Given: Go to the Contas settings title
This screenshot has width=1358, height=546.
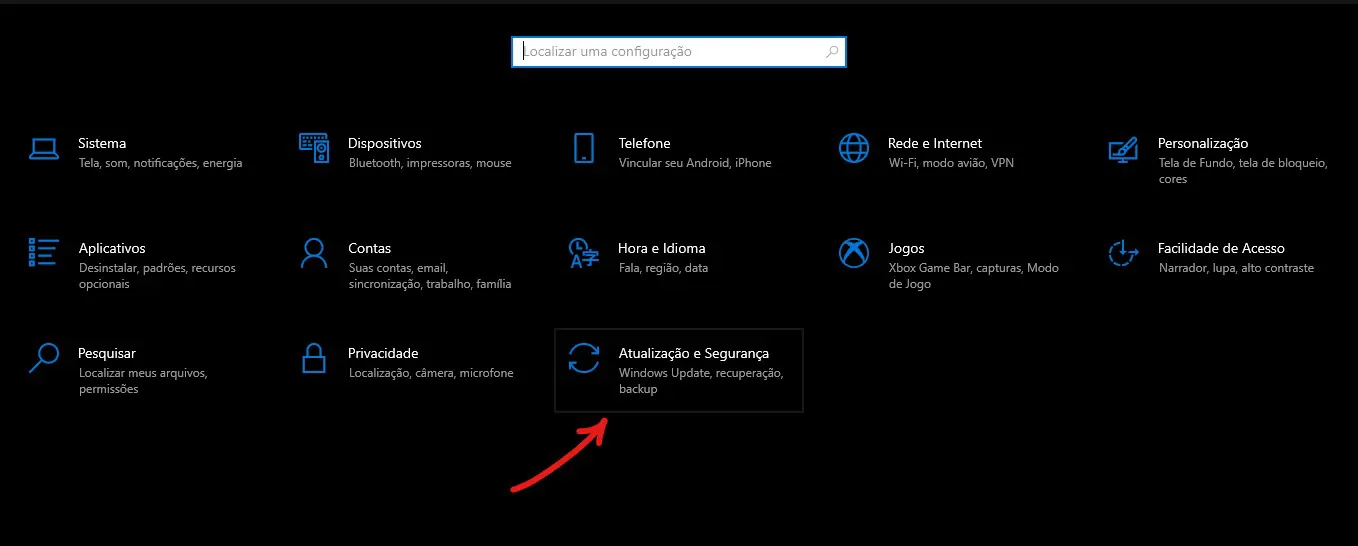Looking at the screenshot, I should 370,248.
